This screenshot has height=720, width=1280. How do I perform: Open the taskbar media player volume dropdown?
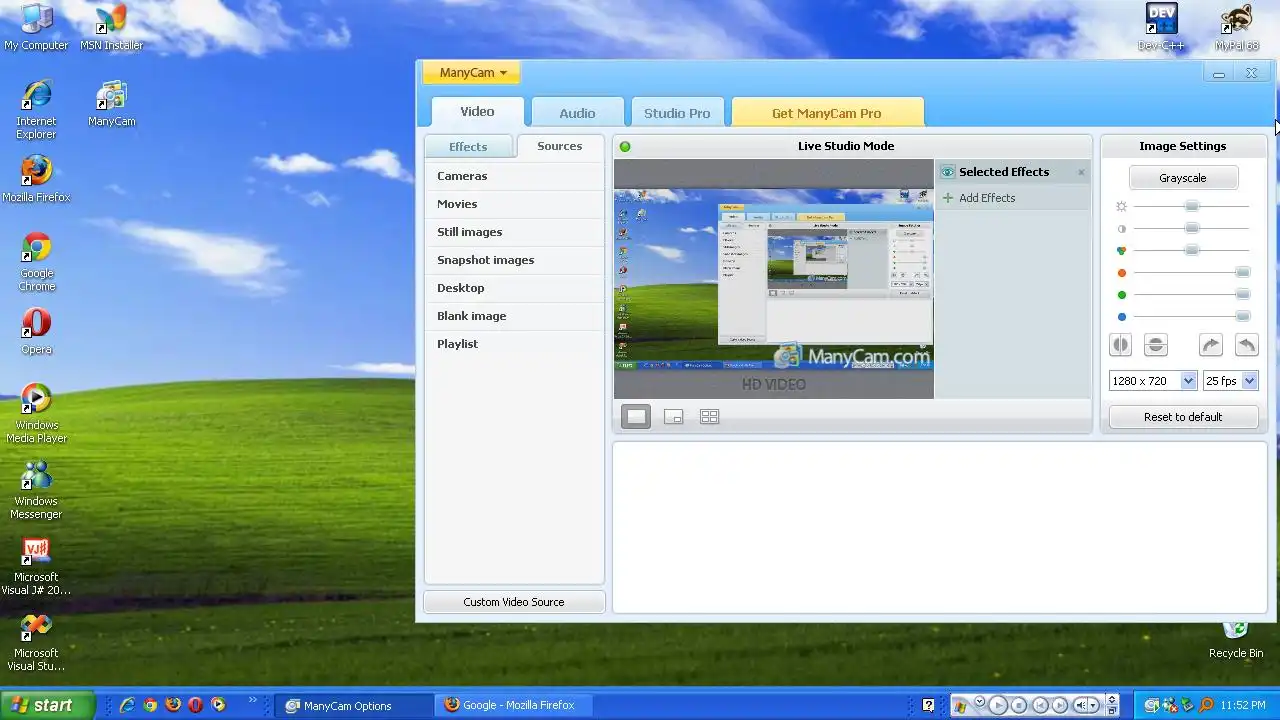(x=1093, y=706)
